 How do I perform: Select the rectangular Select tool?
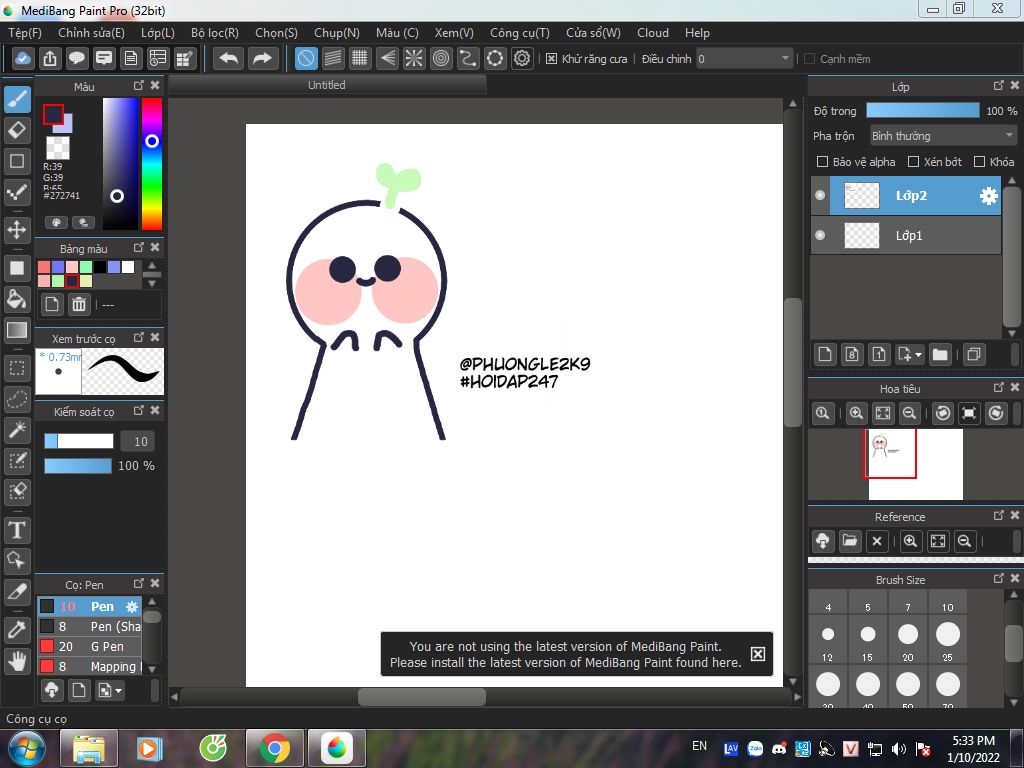point(18,368)
